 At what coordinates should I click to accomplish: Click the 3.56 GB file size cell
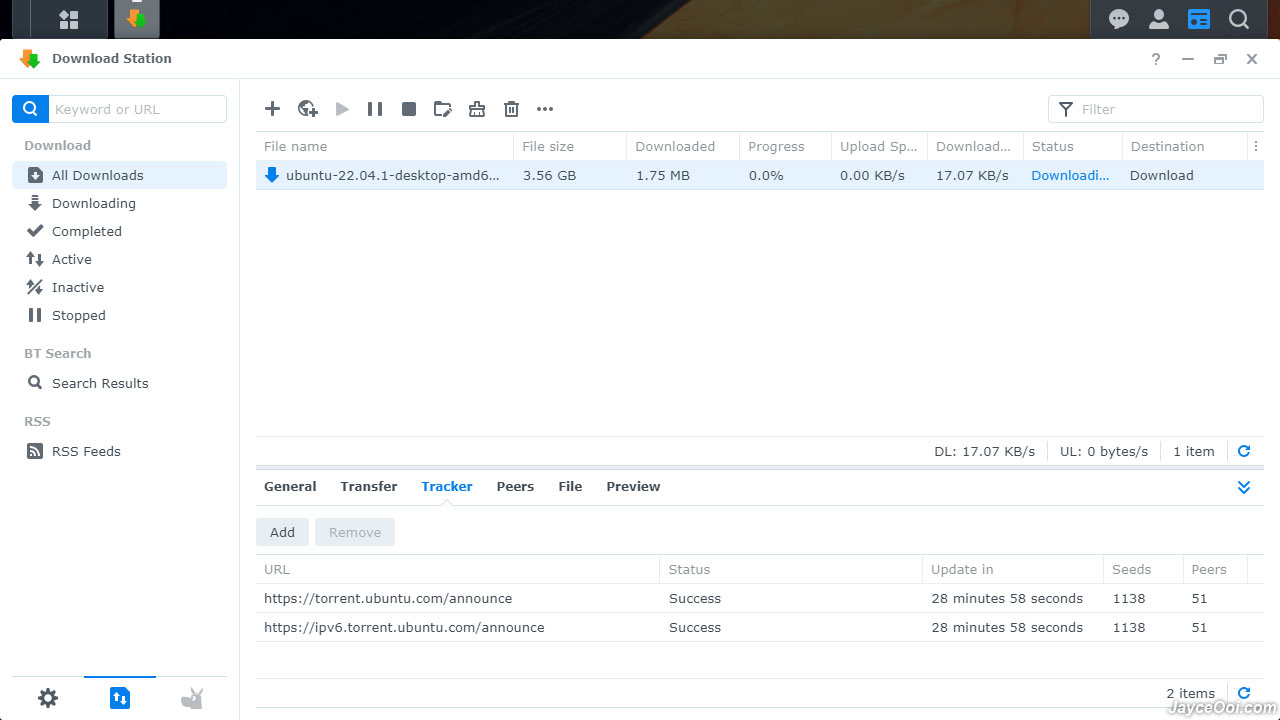click(x=550, y=175)
